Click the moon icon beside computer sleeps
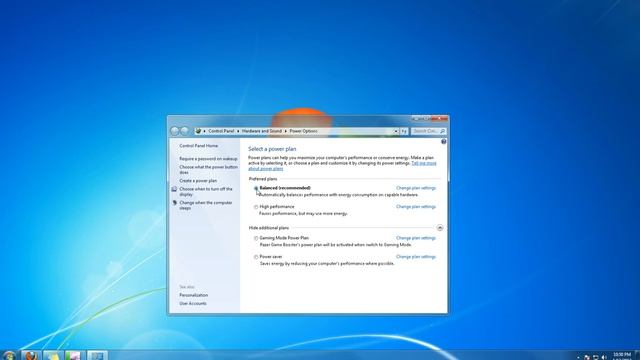This screenshot has height=360, width=640. [x=174, y=203]
